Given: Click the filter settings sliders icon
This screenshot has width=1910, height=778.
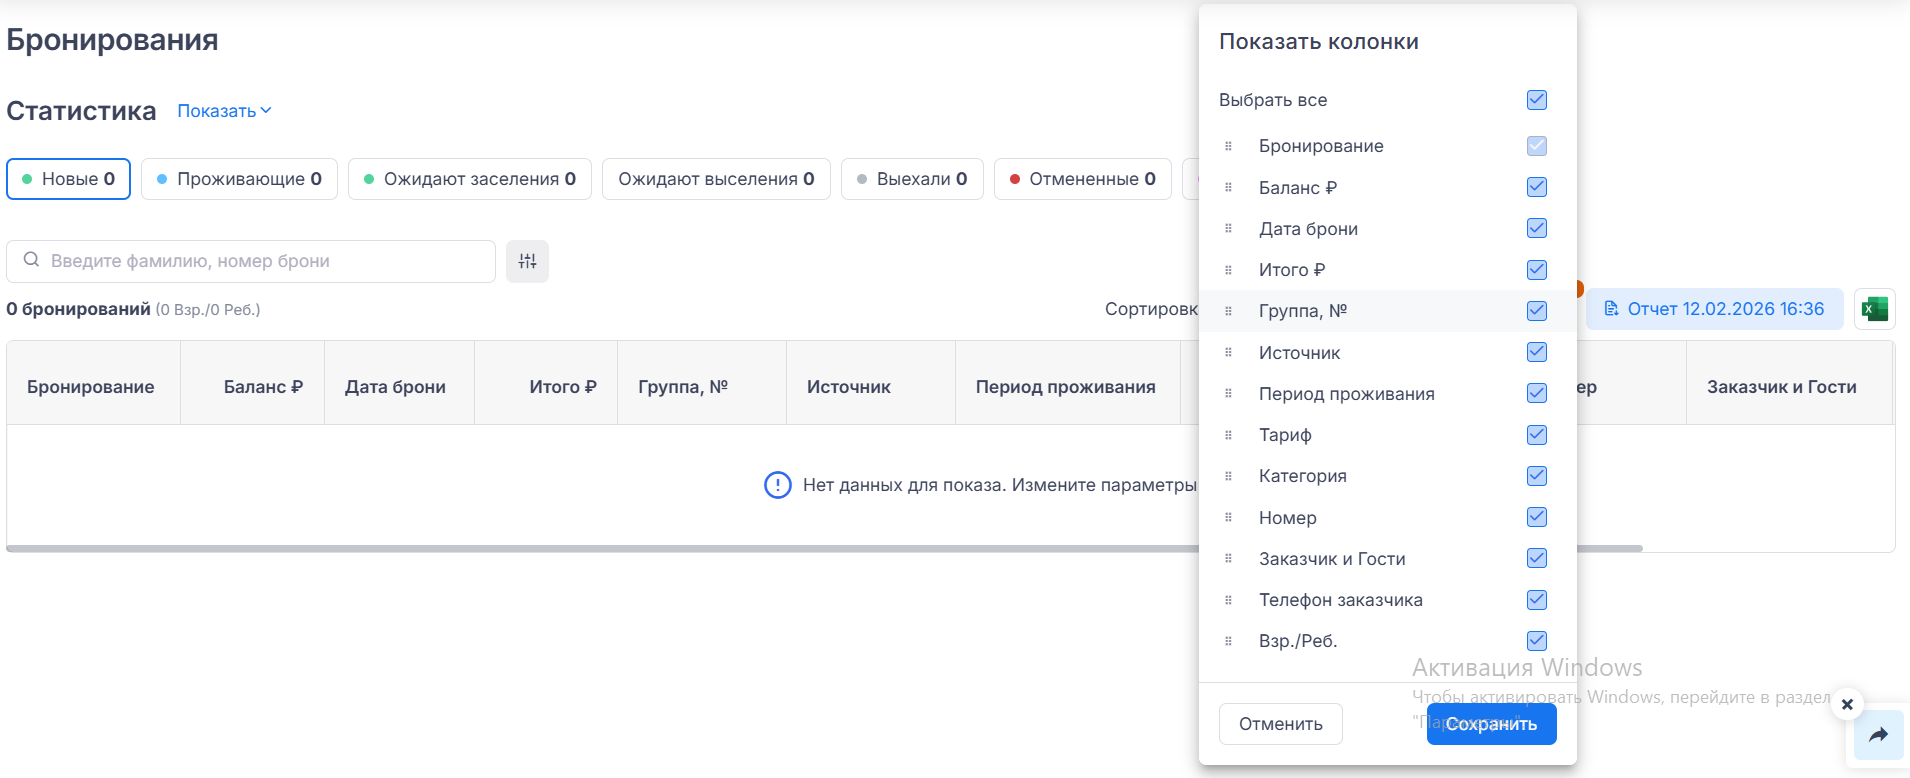Looking at the screenshot, I should coord(527,261).
